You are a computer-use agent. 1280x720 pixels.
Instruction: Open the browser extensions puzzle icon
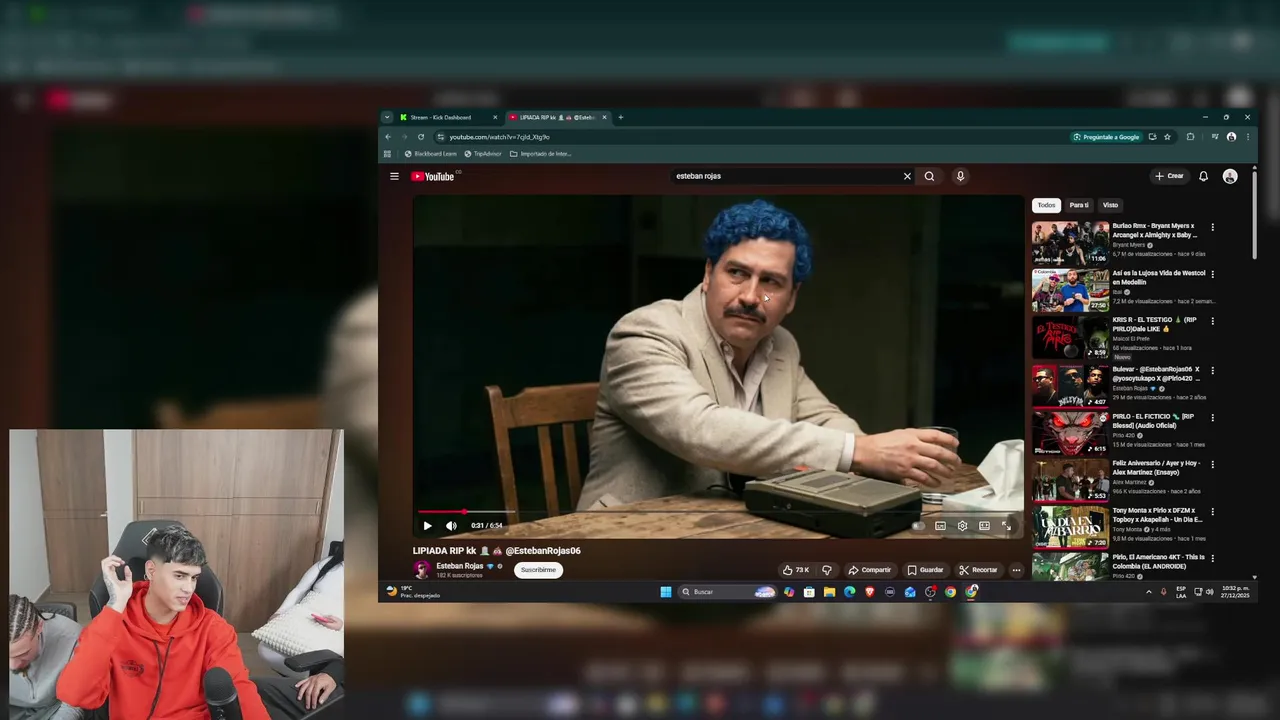coord(1190,137)
